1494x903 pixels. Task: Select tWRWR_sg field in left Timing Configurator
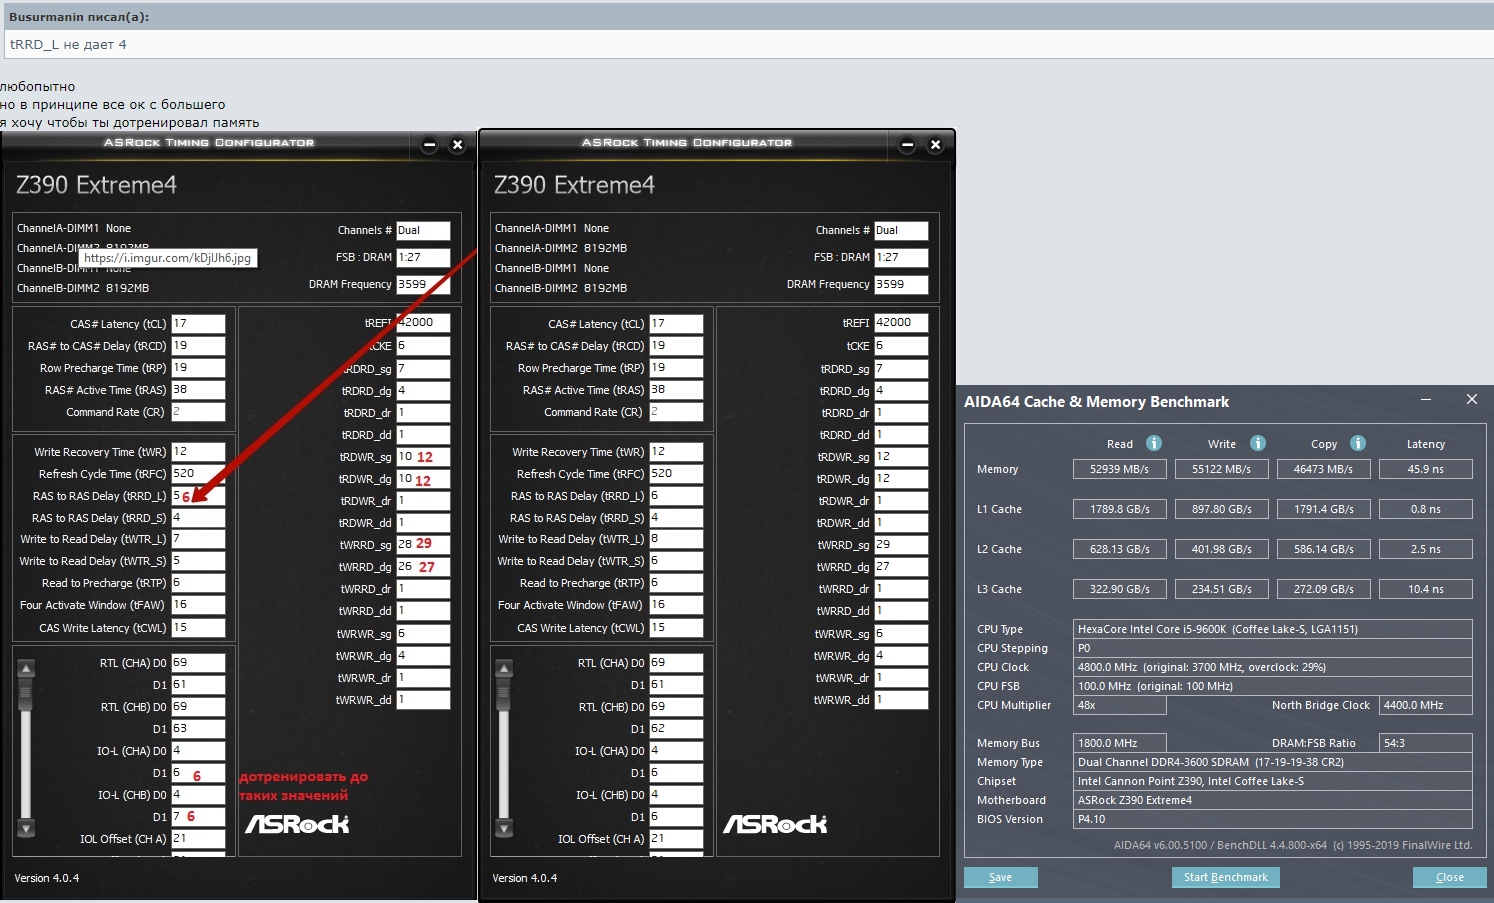pyautogui.click(x=423, y=634)
